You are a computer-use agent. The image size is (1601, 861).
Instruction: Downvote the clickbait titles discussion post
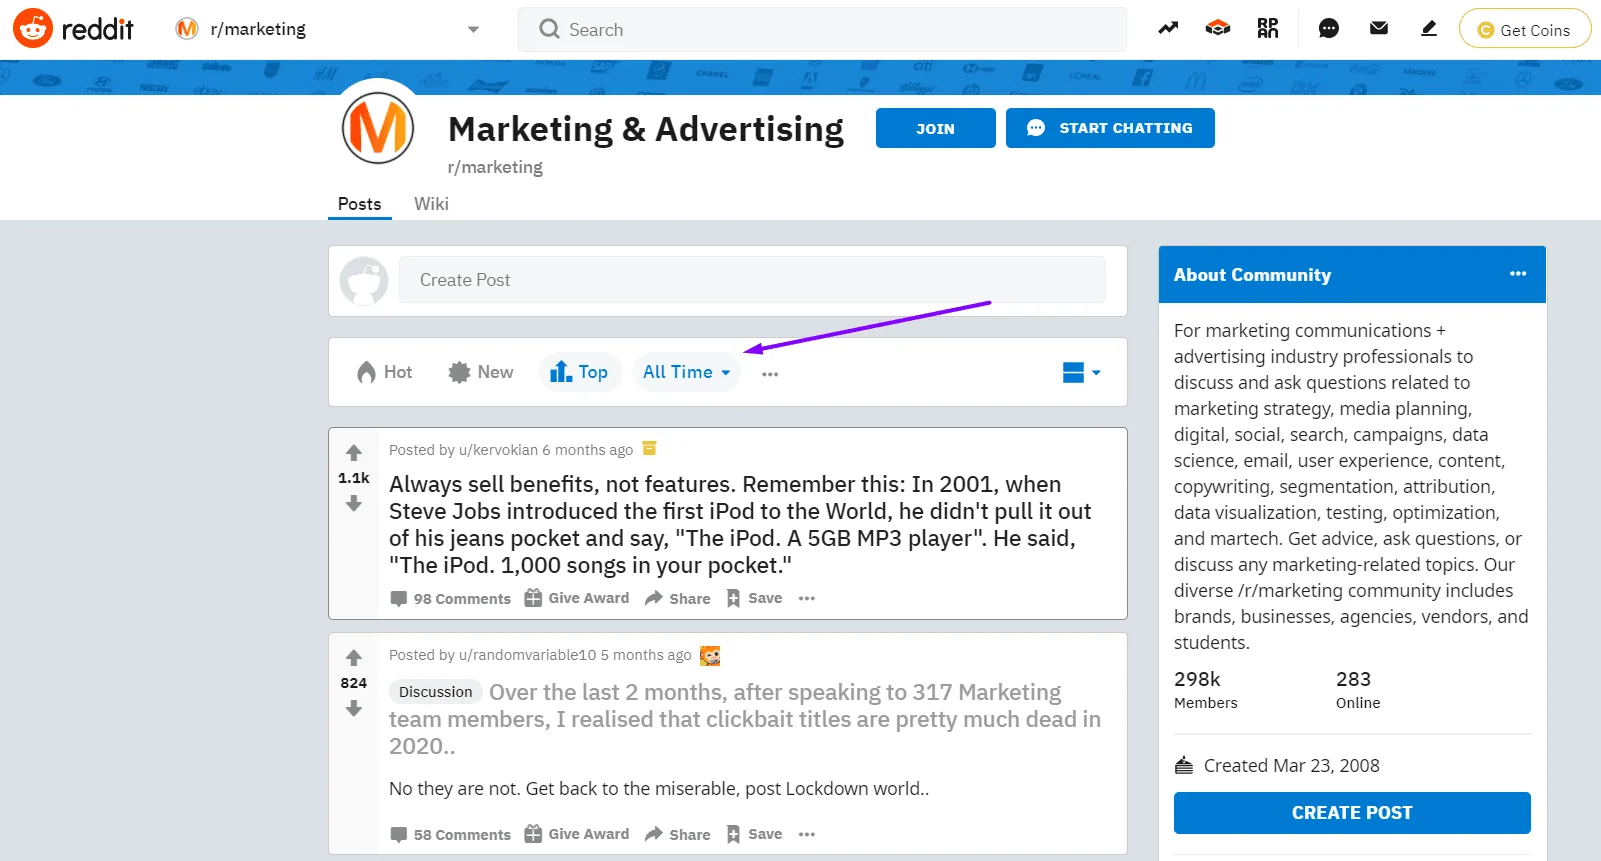[354, 709]
